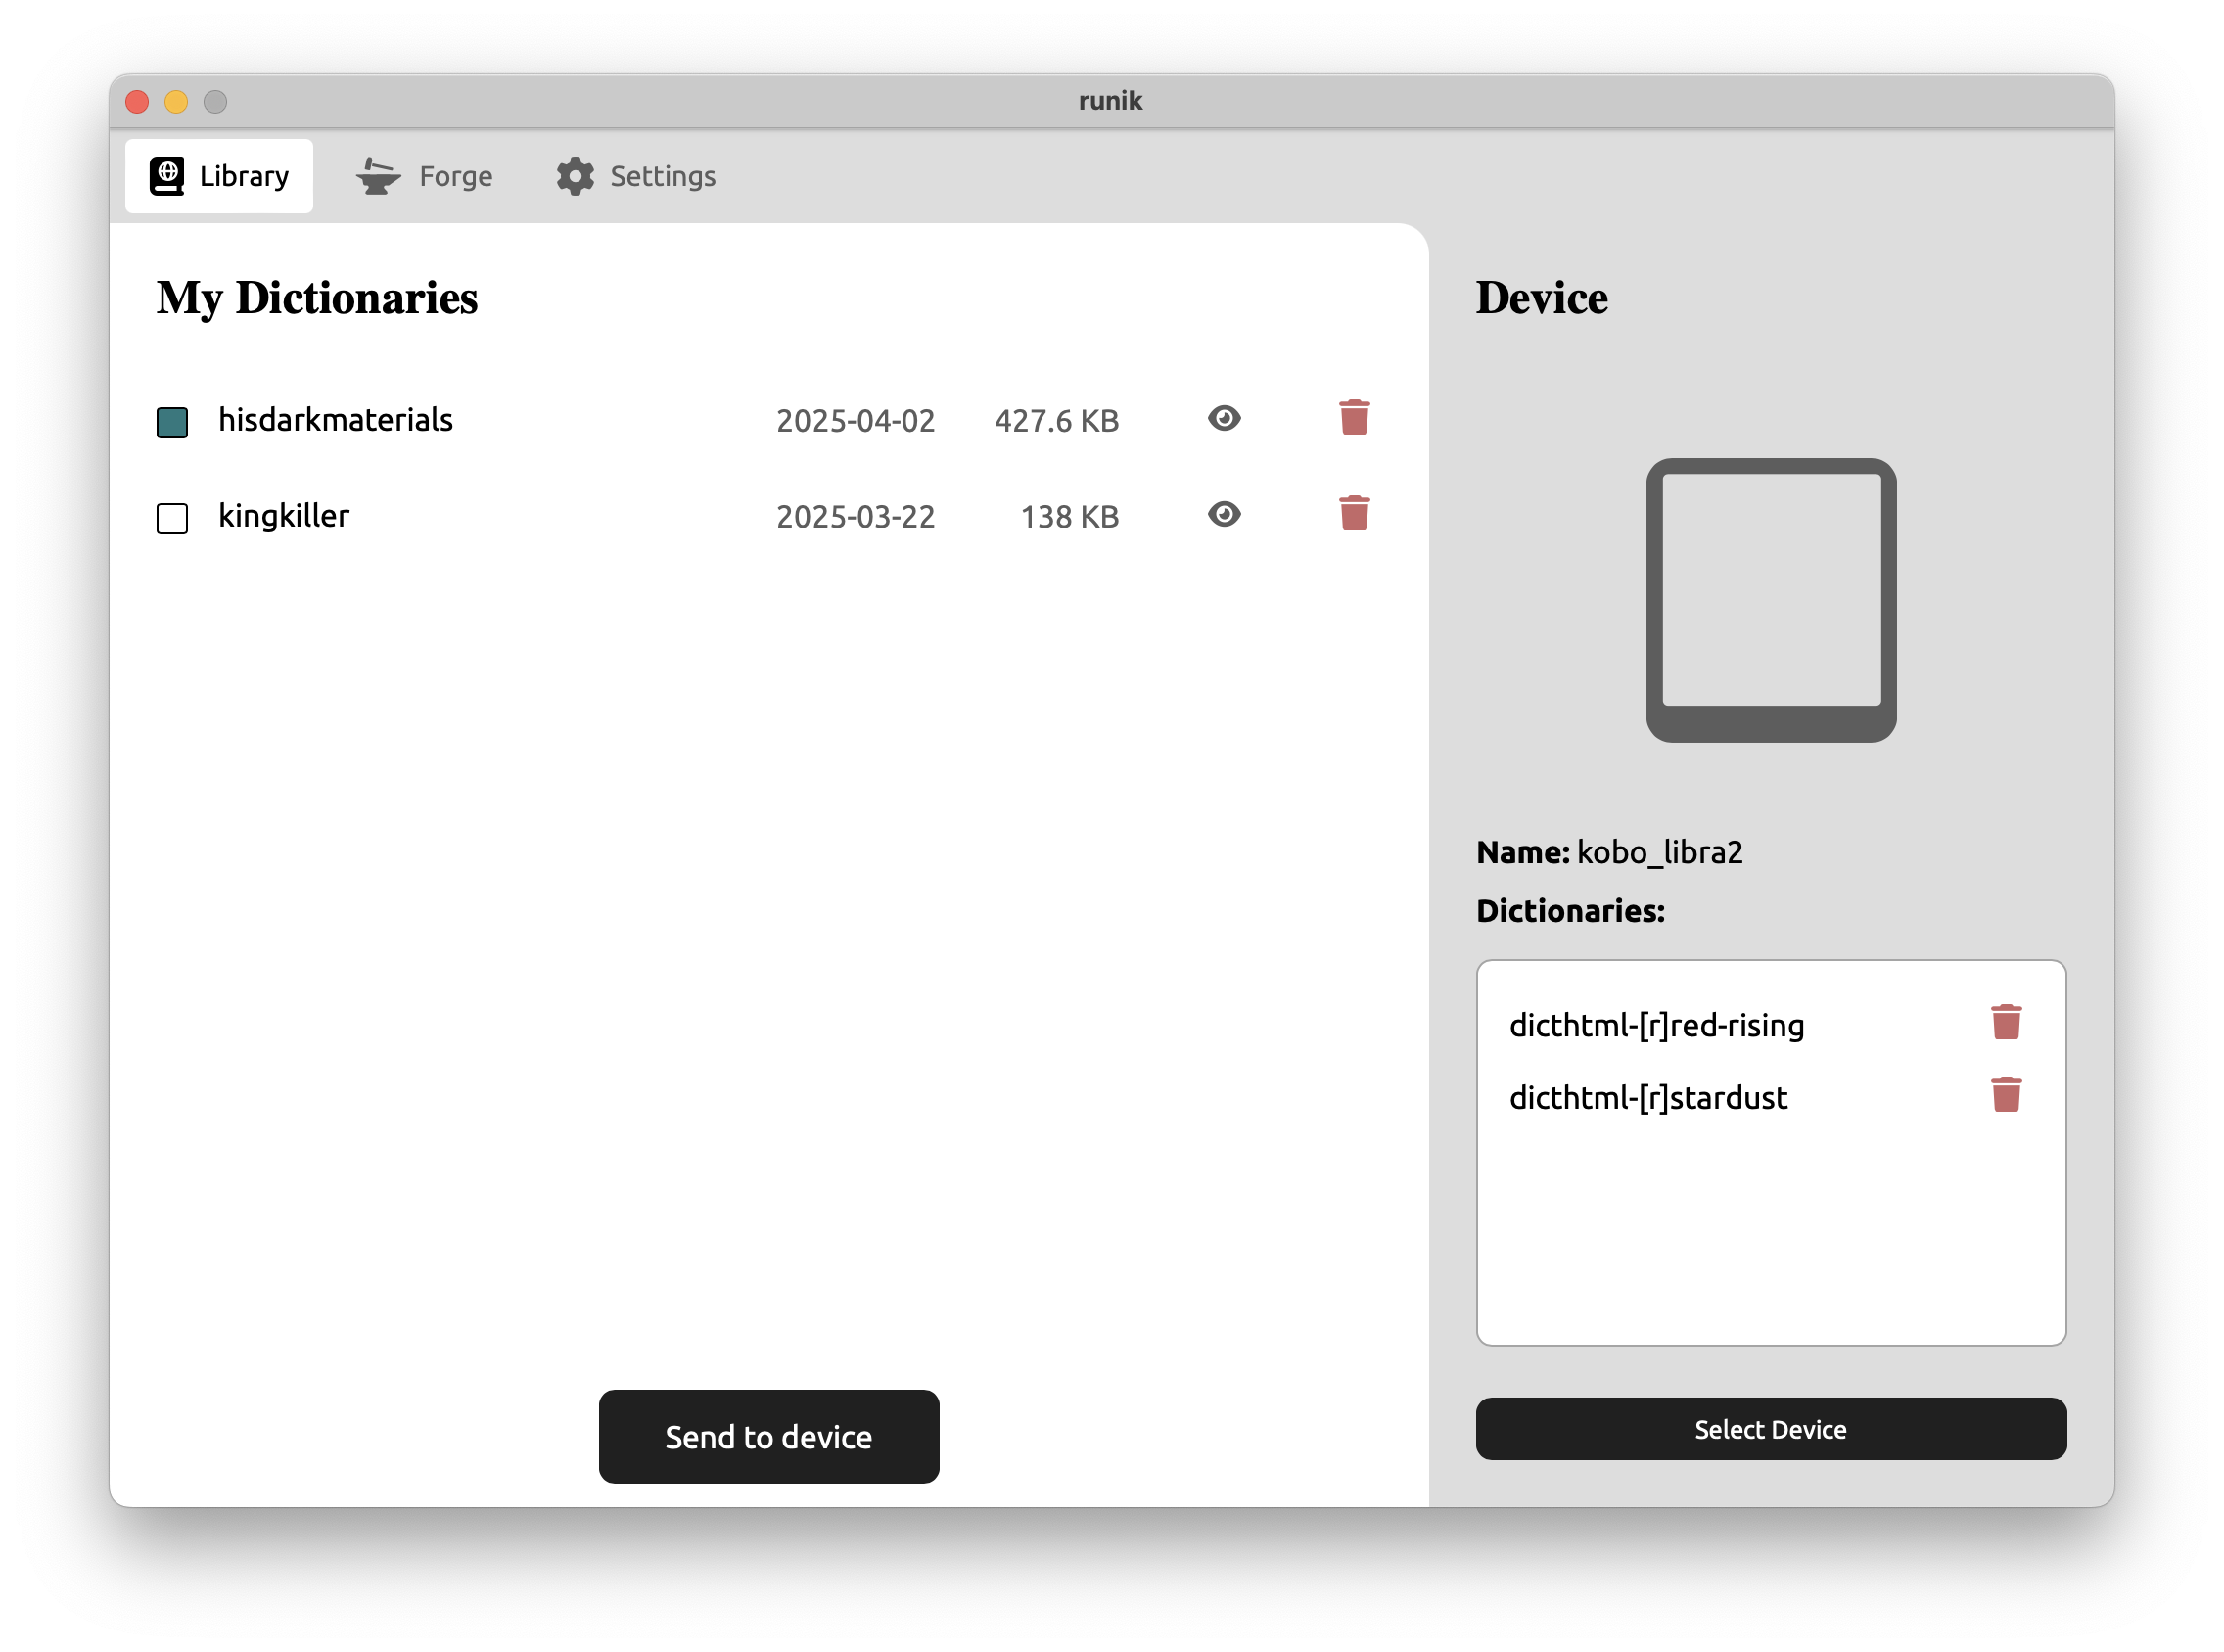
Task: Delete the hisdarkmaterials dictionary from library
Action: (1354, 418)
